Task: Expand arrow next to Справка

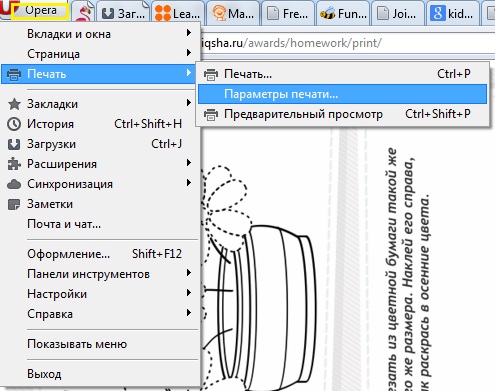Action: pos(189,313)
